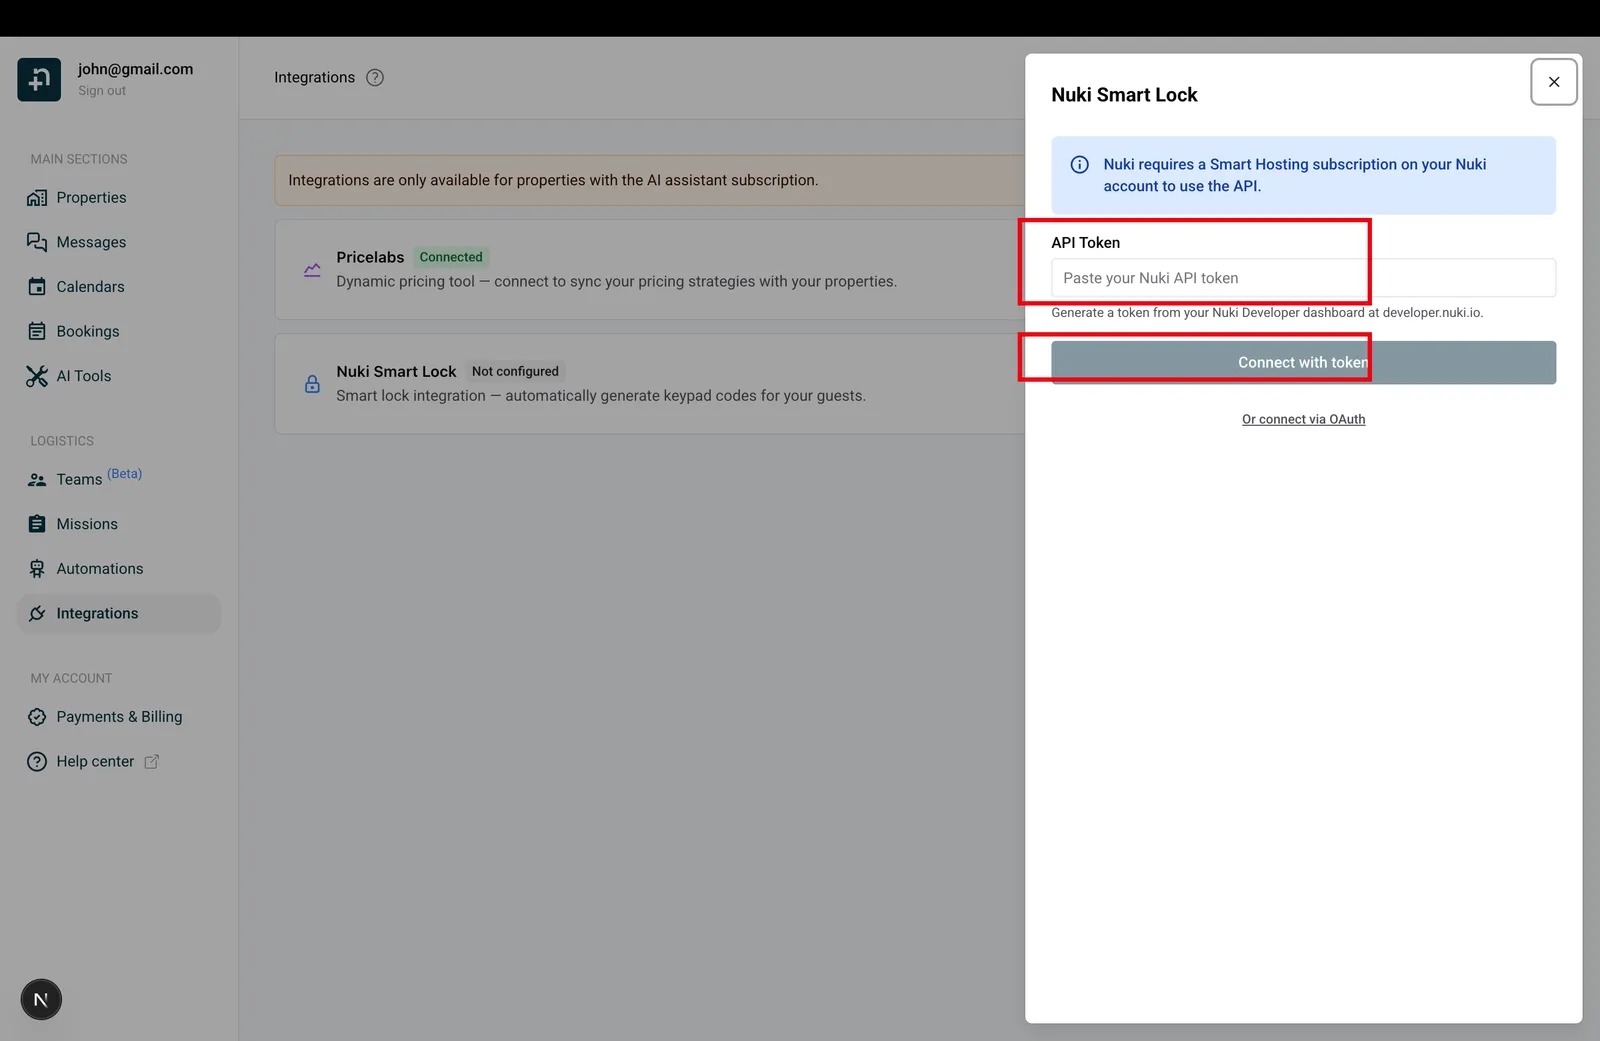Click the Bookings list icon
The image size is (1600, 1041).
pyautogui.click(x=37, y=332)
